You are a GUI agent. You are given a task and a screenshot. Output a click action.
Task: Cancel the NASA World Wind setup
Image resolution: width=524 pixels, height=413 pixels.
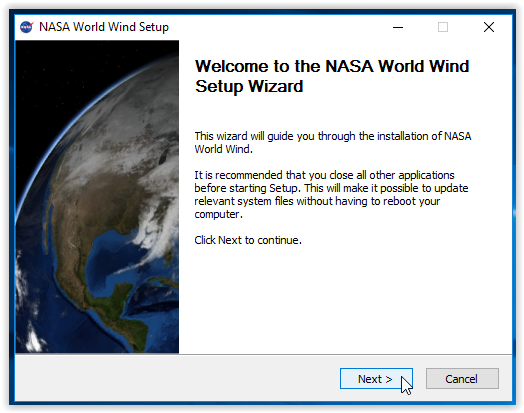pos(462,379)
